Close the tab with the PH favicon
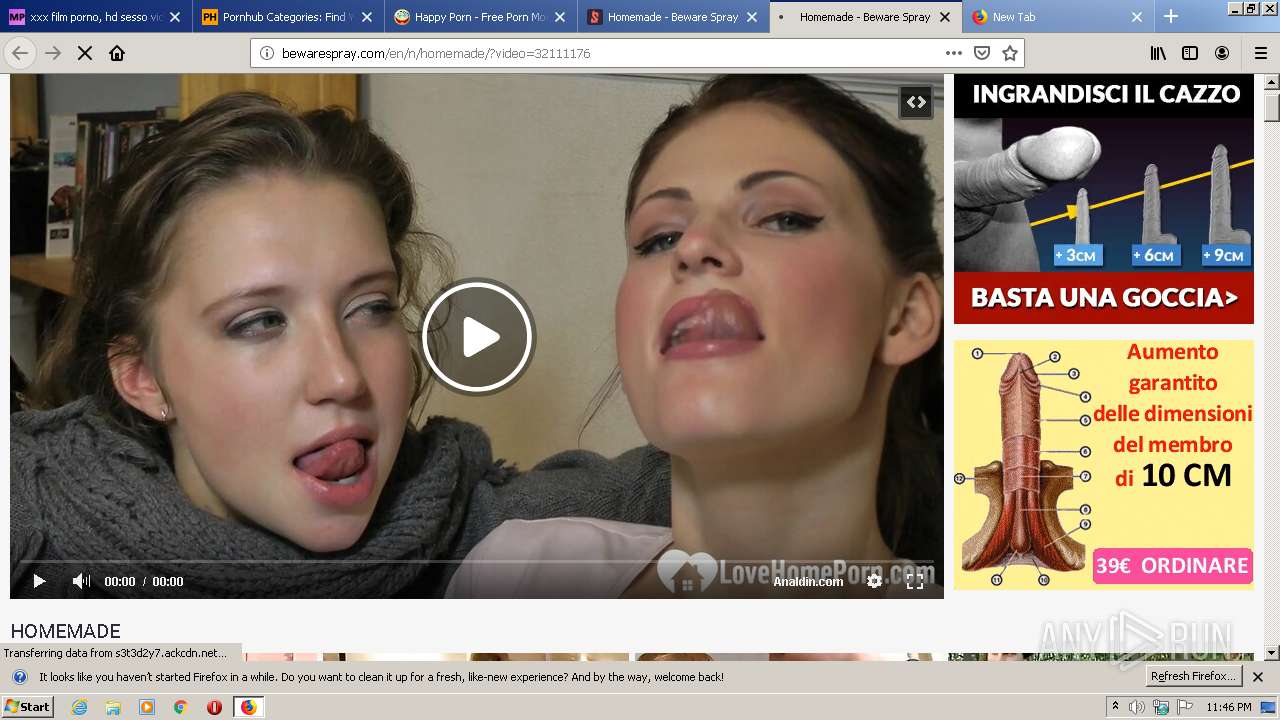 [367, 17]
